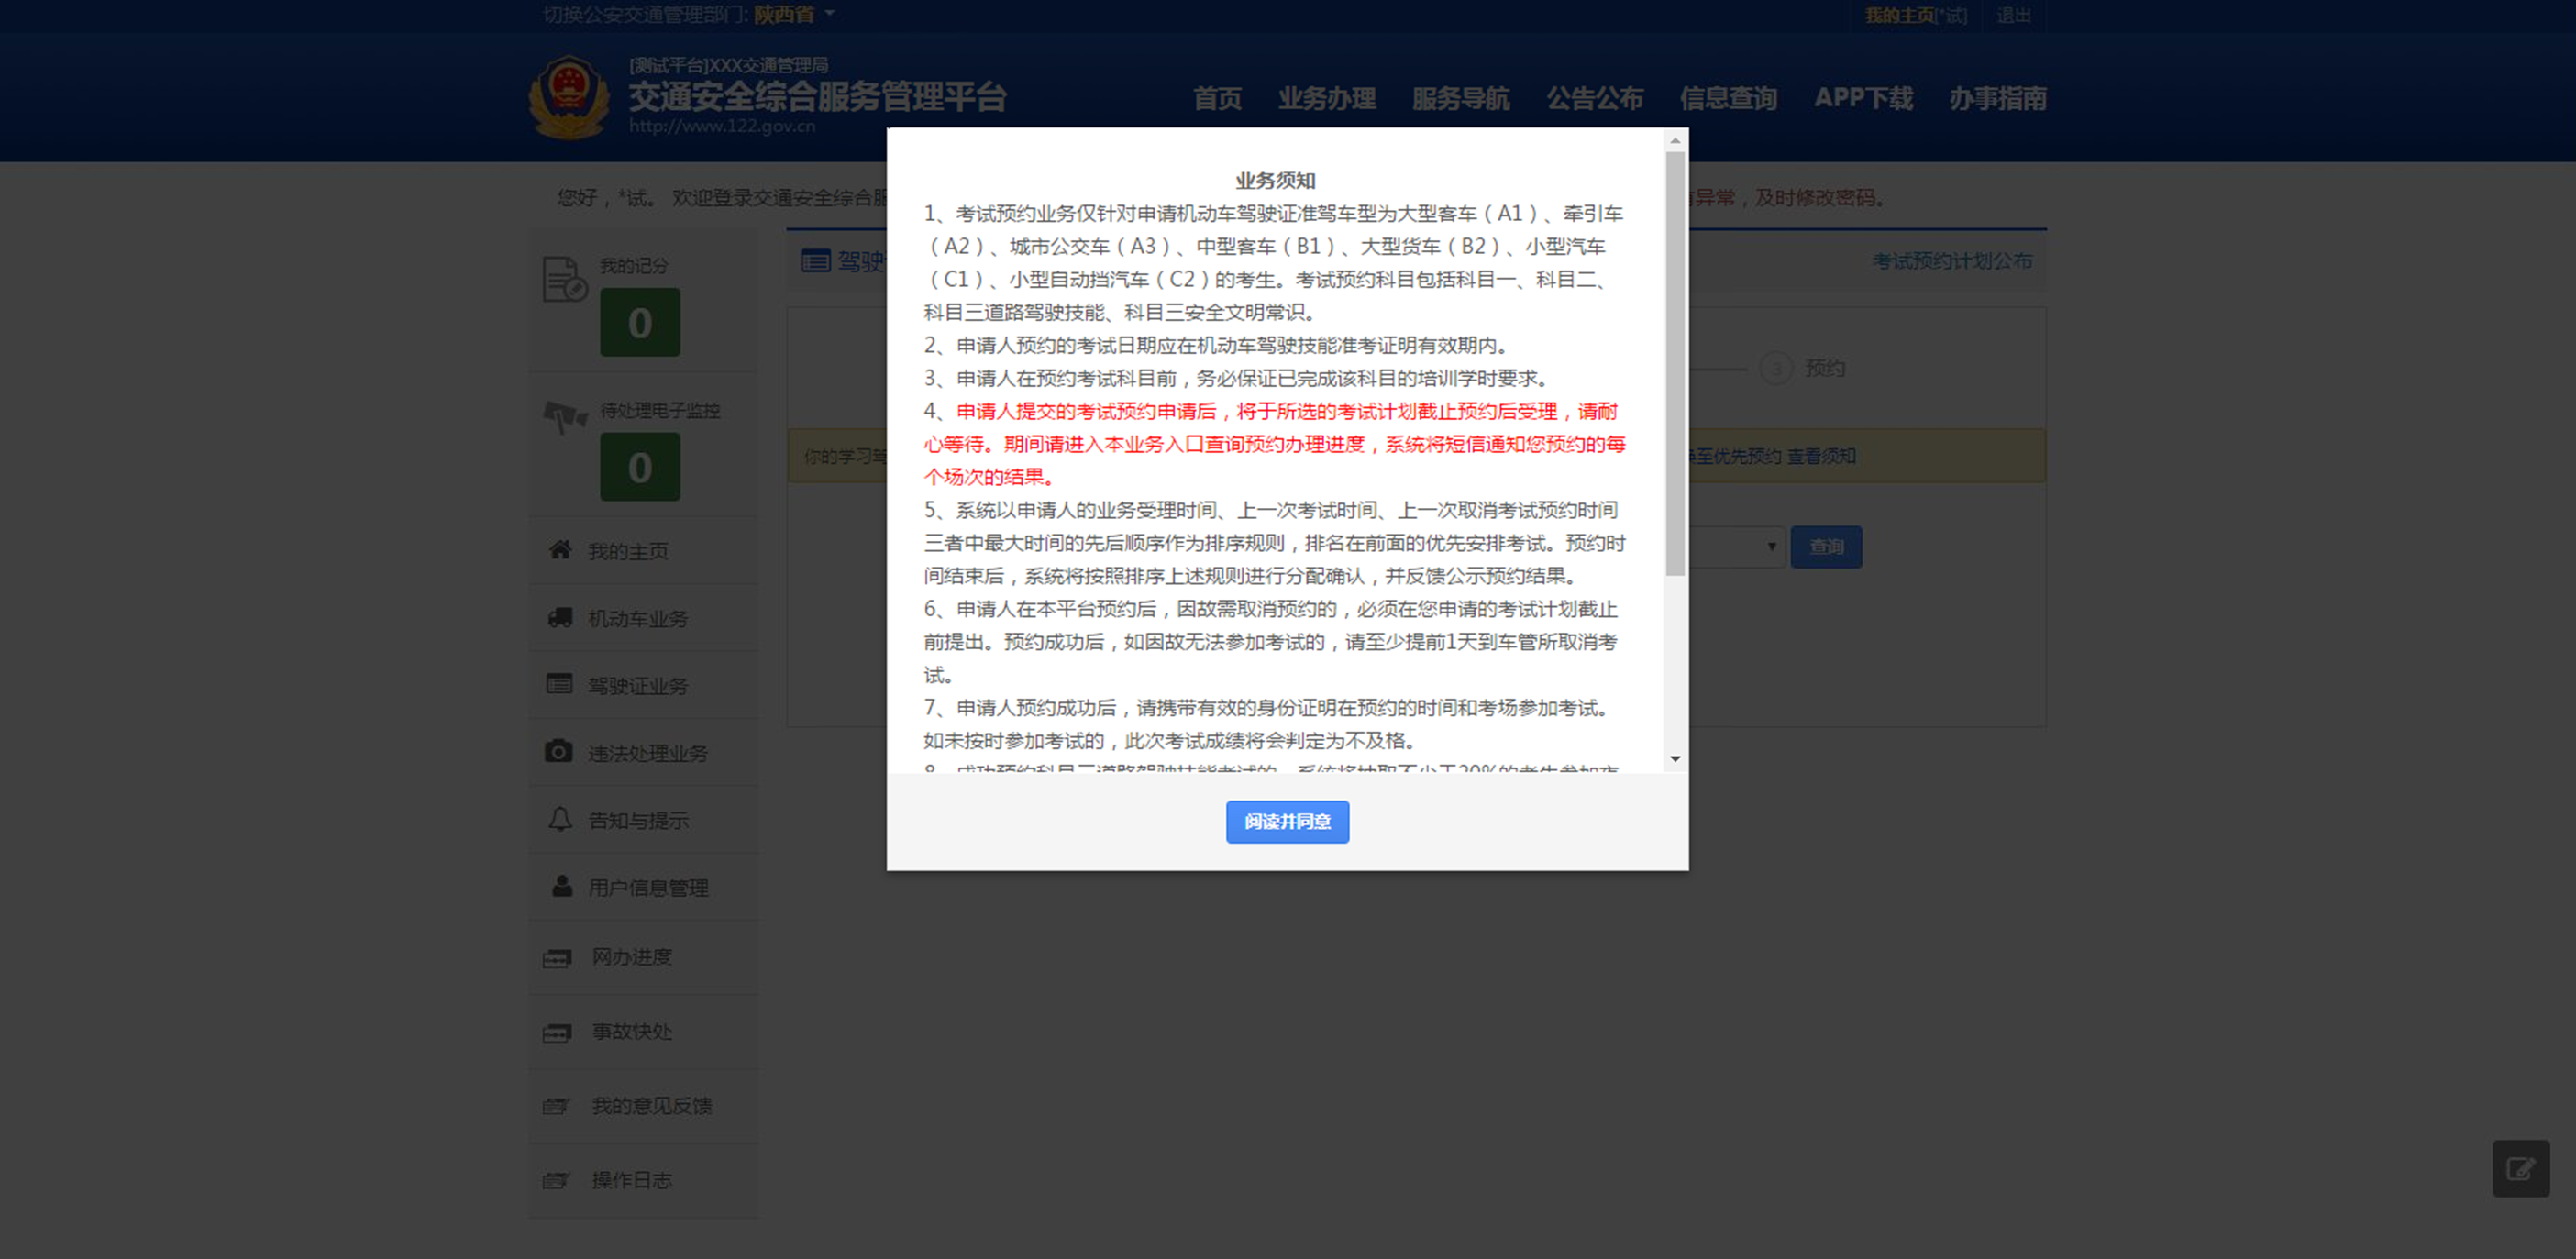Click the police badge logo
2576x1259 pixels.
569,97
